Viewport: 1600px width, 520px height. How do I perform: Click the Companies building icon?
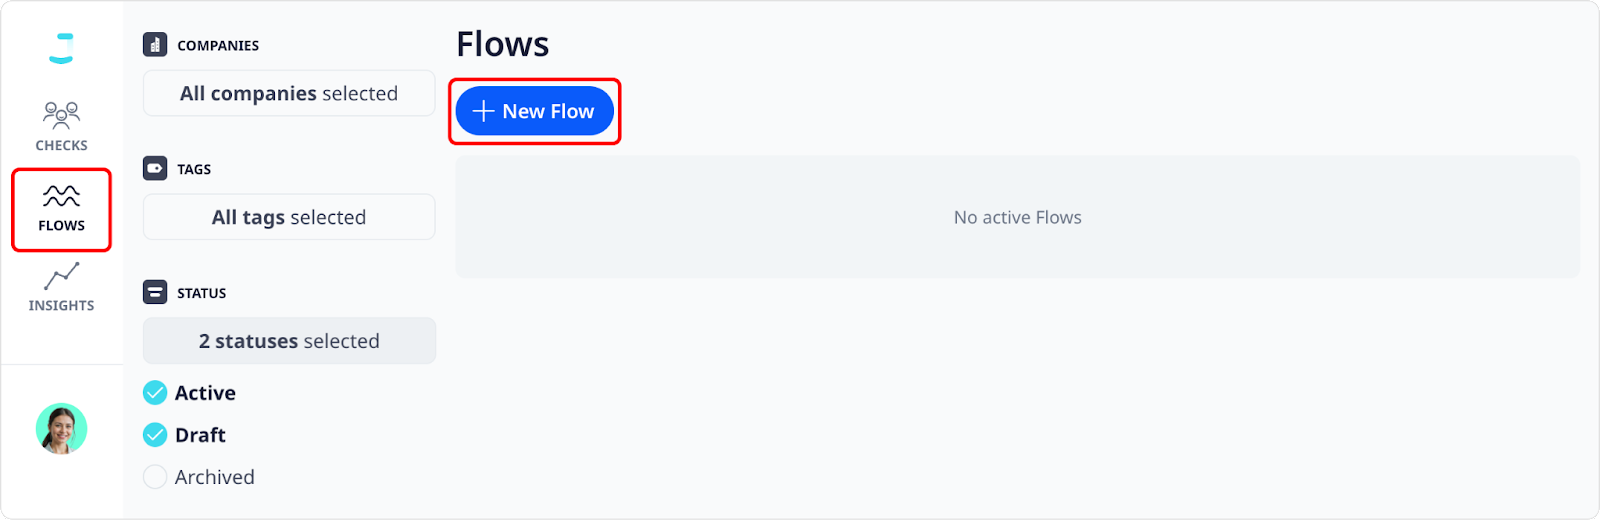pyautogui.click(x=155, y=45)
